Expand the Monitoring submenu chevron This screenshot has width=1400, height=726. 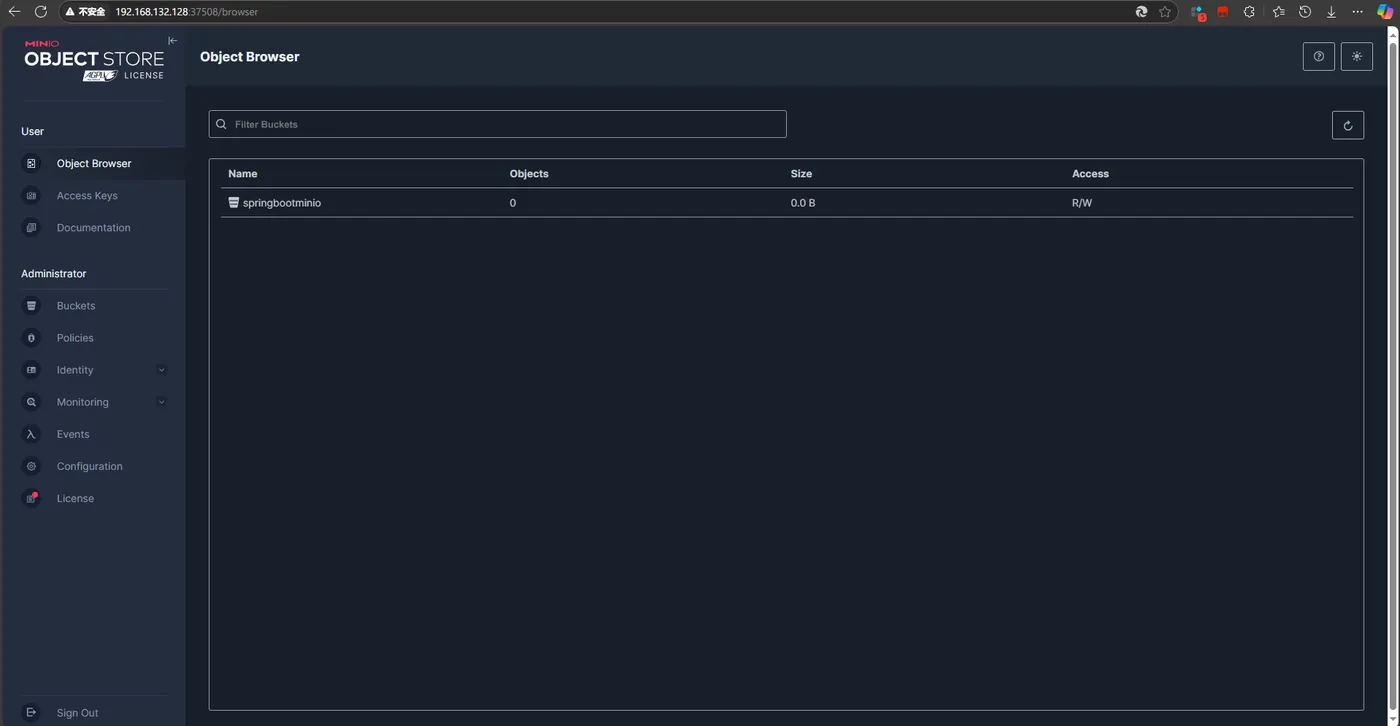point(161,402)
